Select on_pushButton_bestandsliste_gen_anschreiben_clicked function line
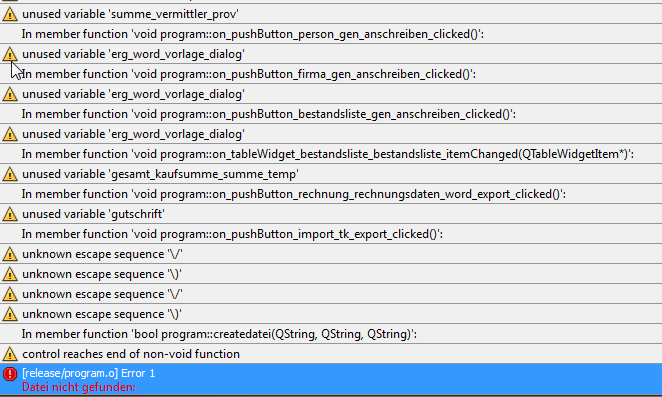This screenshot has width=662, height=397. pos(269,114)
